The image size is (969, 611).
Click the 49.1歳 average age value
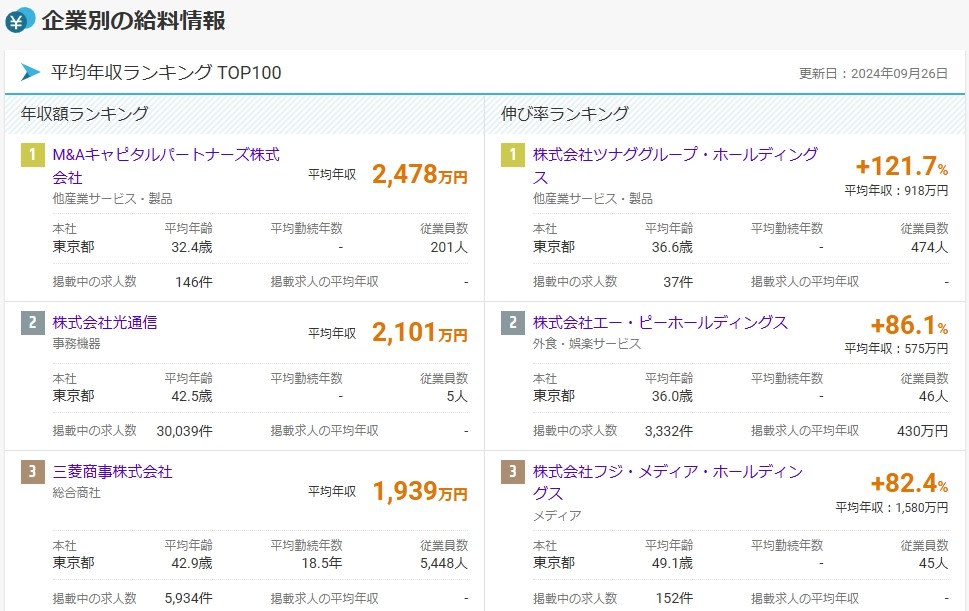672,563
